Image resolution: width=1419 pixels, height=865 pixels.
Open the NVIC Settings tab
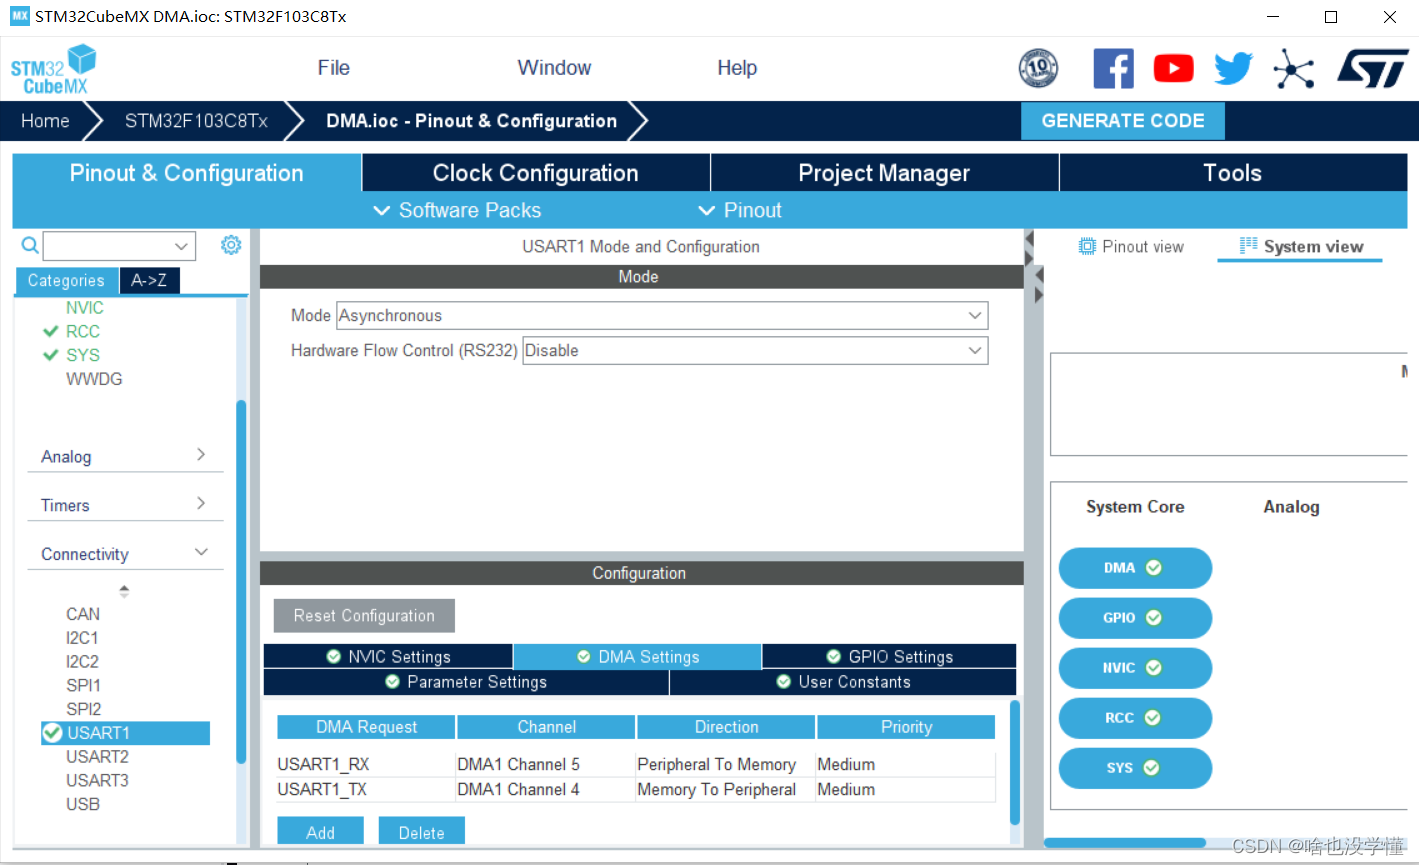pos(388,657)
